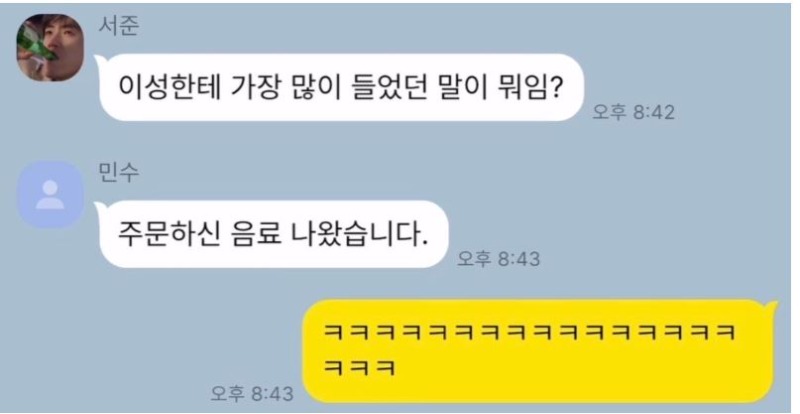The image size is (800, 414).
Task: Click the 오후 8:43 timestamp beside 민수's message
Action: point(498,259)
